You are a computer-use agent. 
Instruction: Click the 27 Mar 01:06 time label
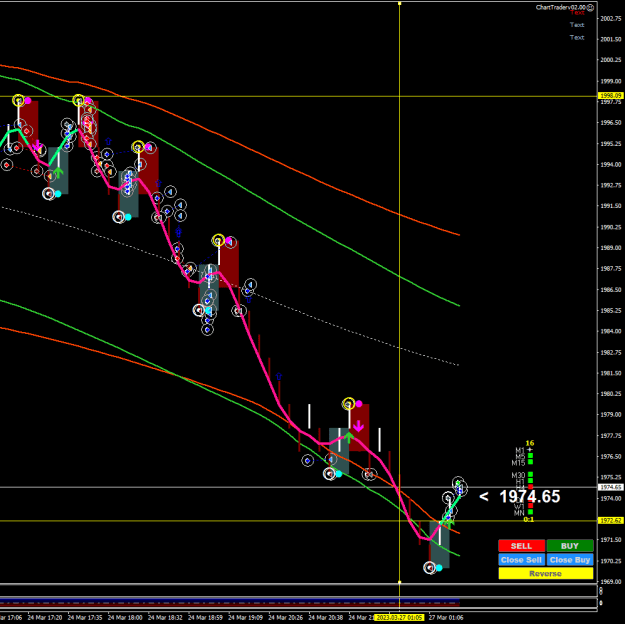tap(446, 618)
